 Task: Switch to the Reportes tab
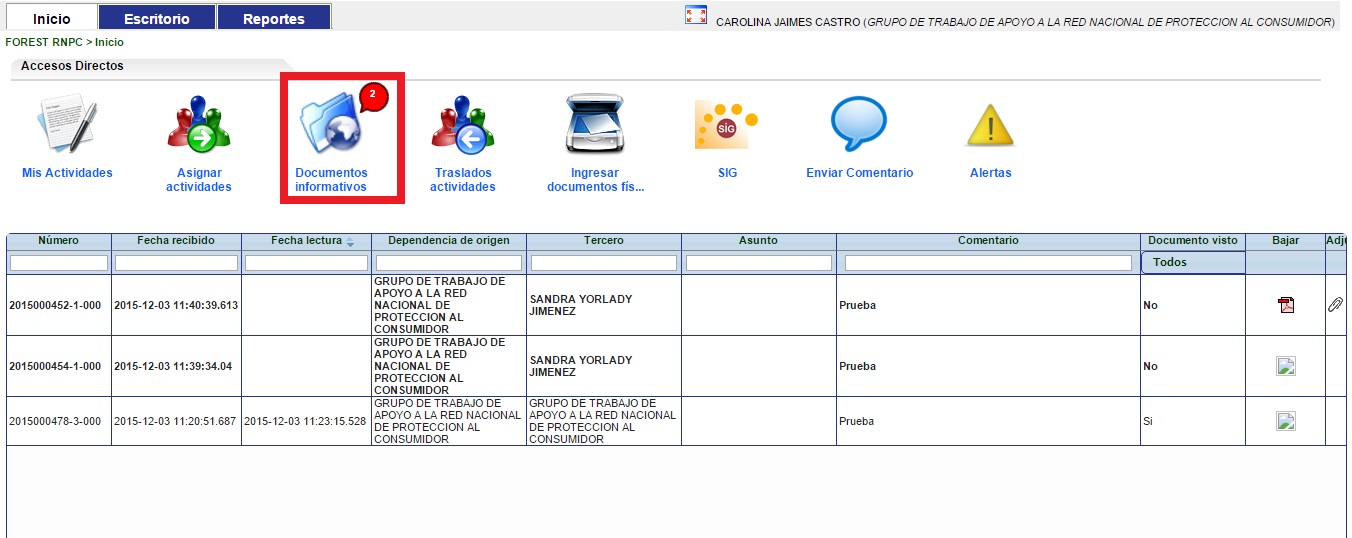(x=273, y=19)
